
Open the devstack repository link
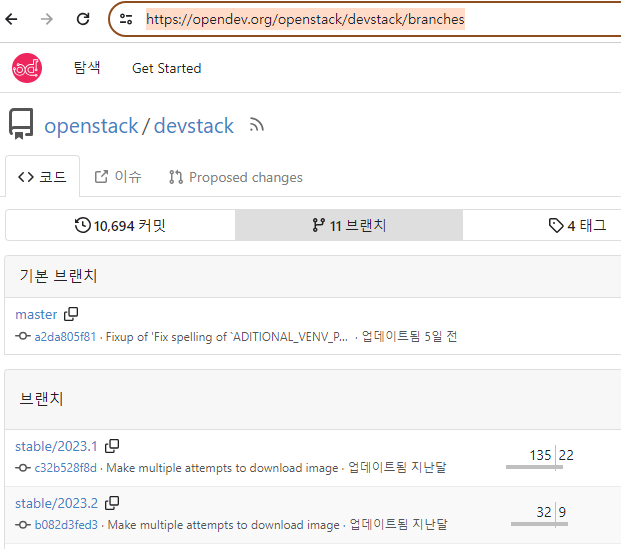194,126
